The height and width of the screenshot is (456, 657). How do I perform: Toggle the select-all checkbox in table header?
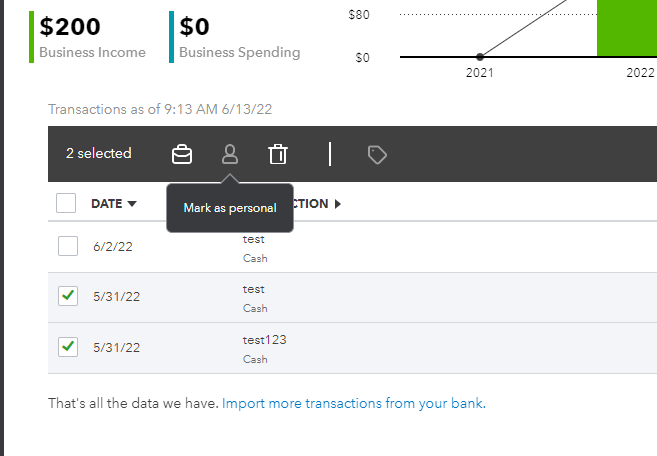pos(67,203)
